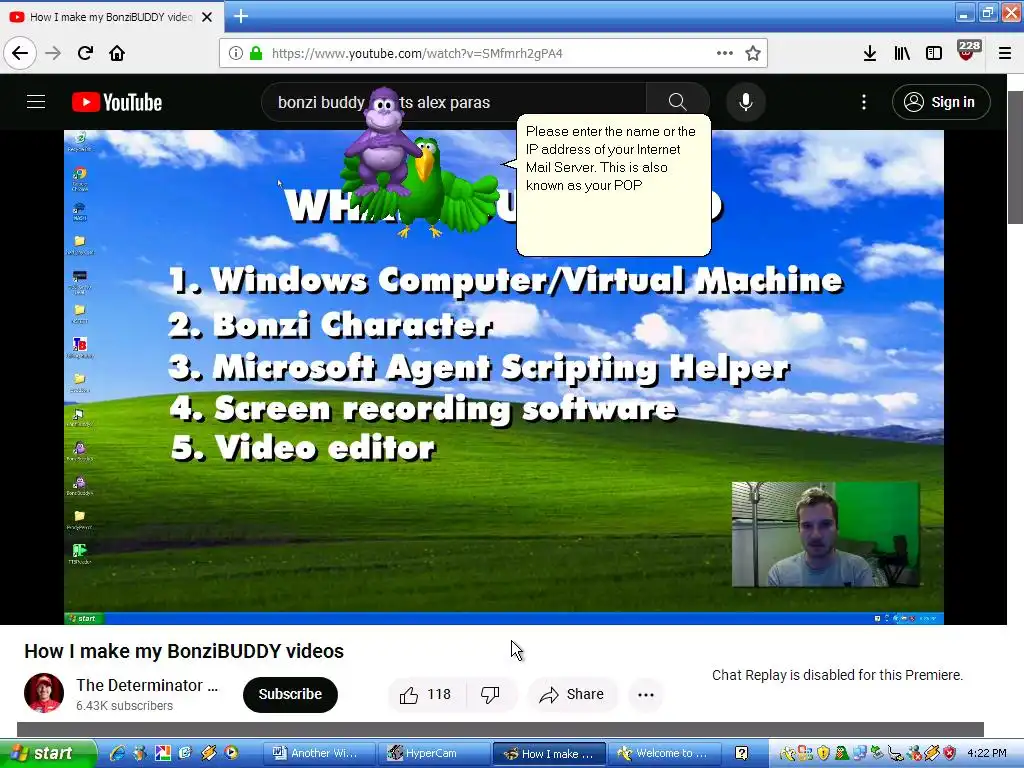Screen dimensions: 1024x768
Task: Go to YouTube home via the logo
Action: click(x=117, y=102)
